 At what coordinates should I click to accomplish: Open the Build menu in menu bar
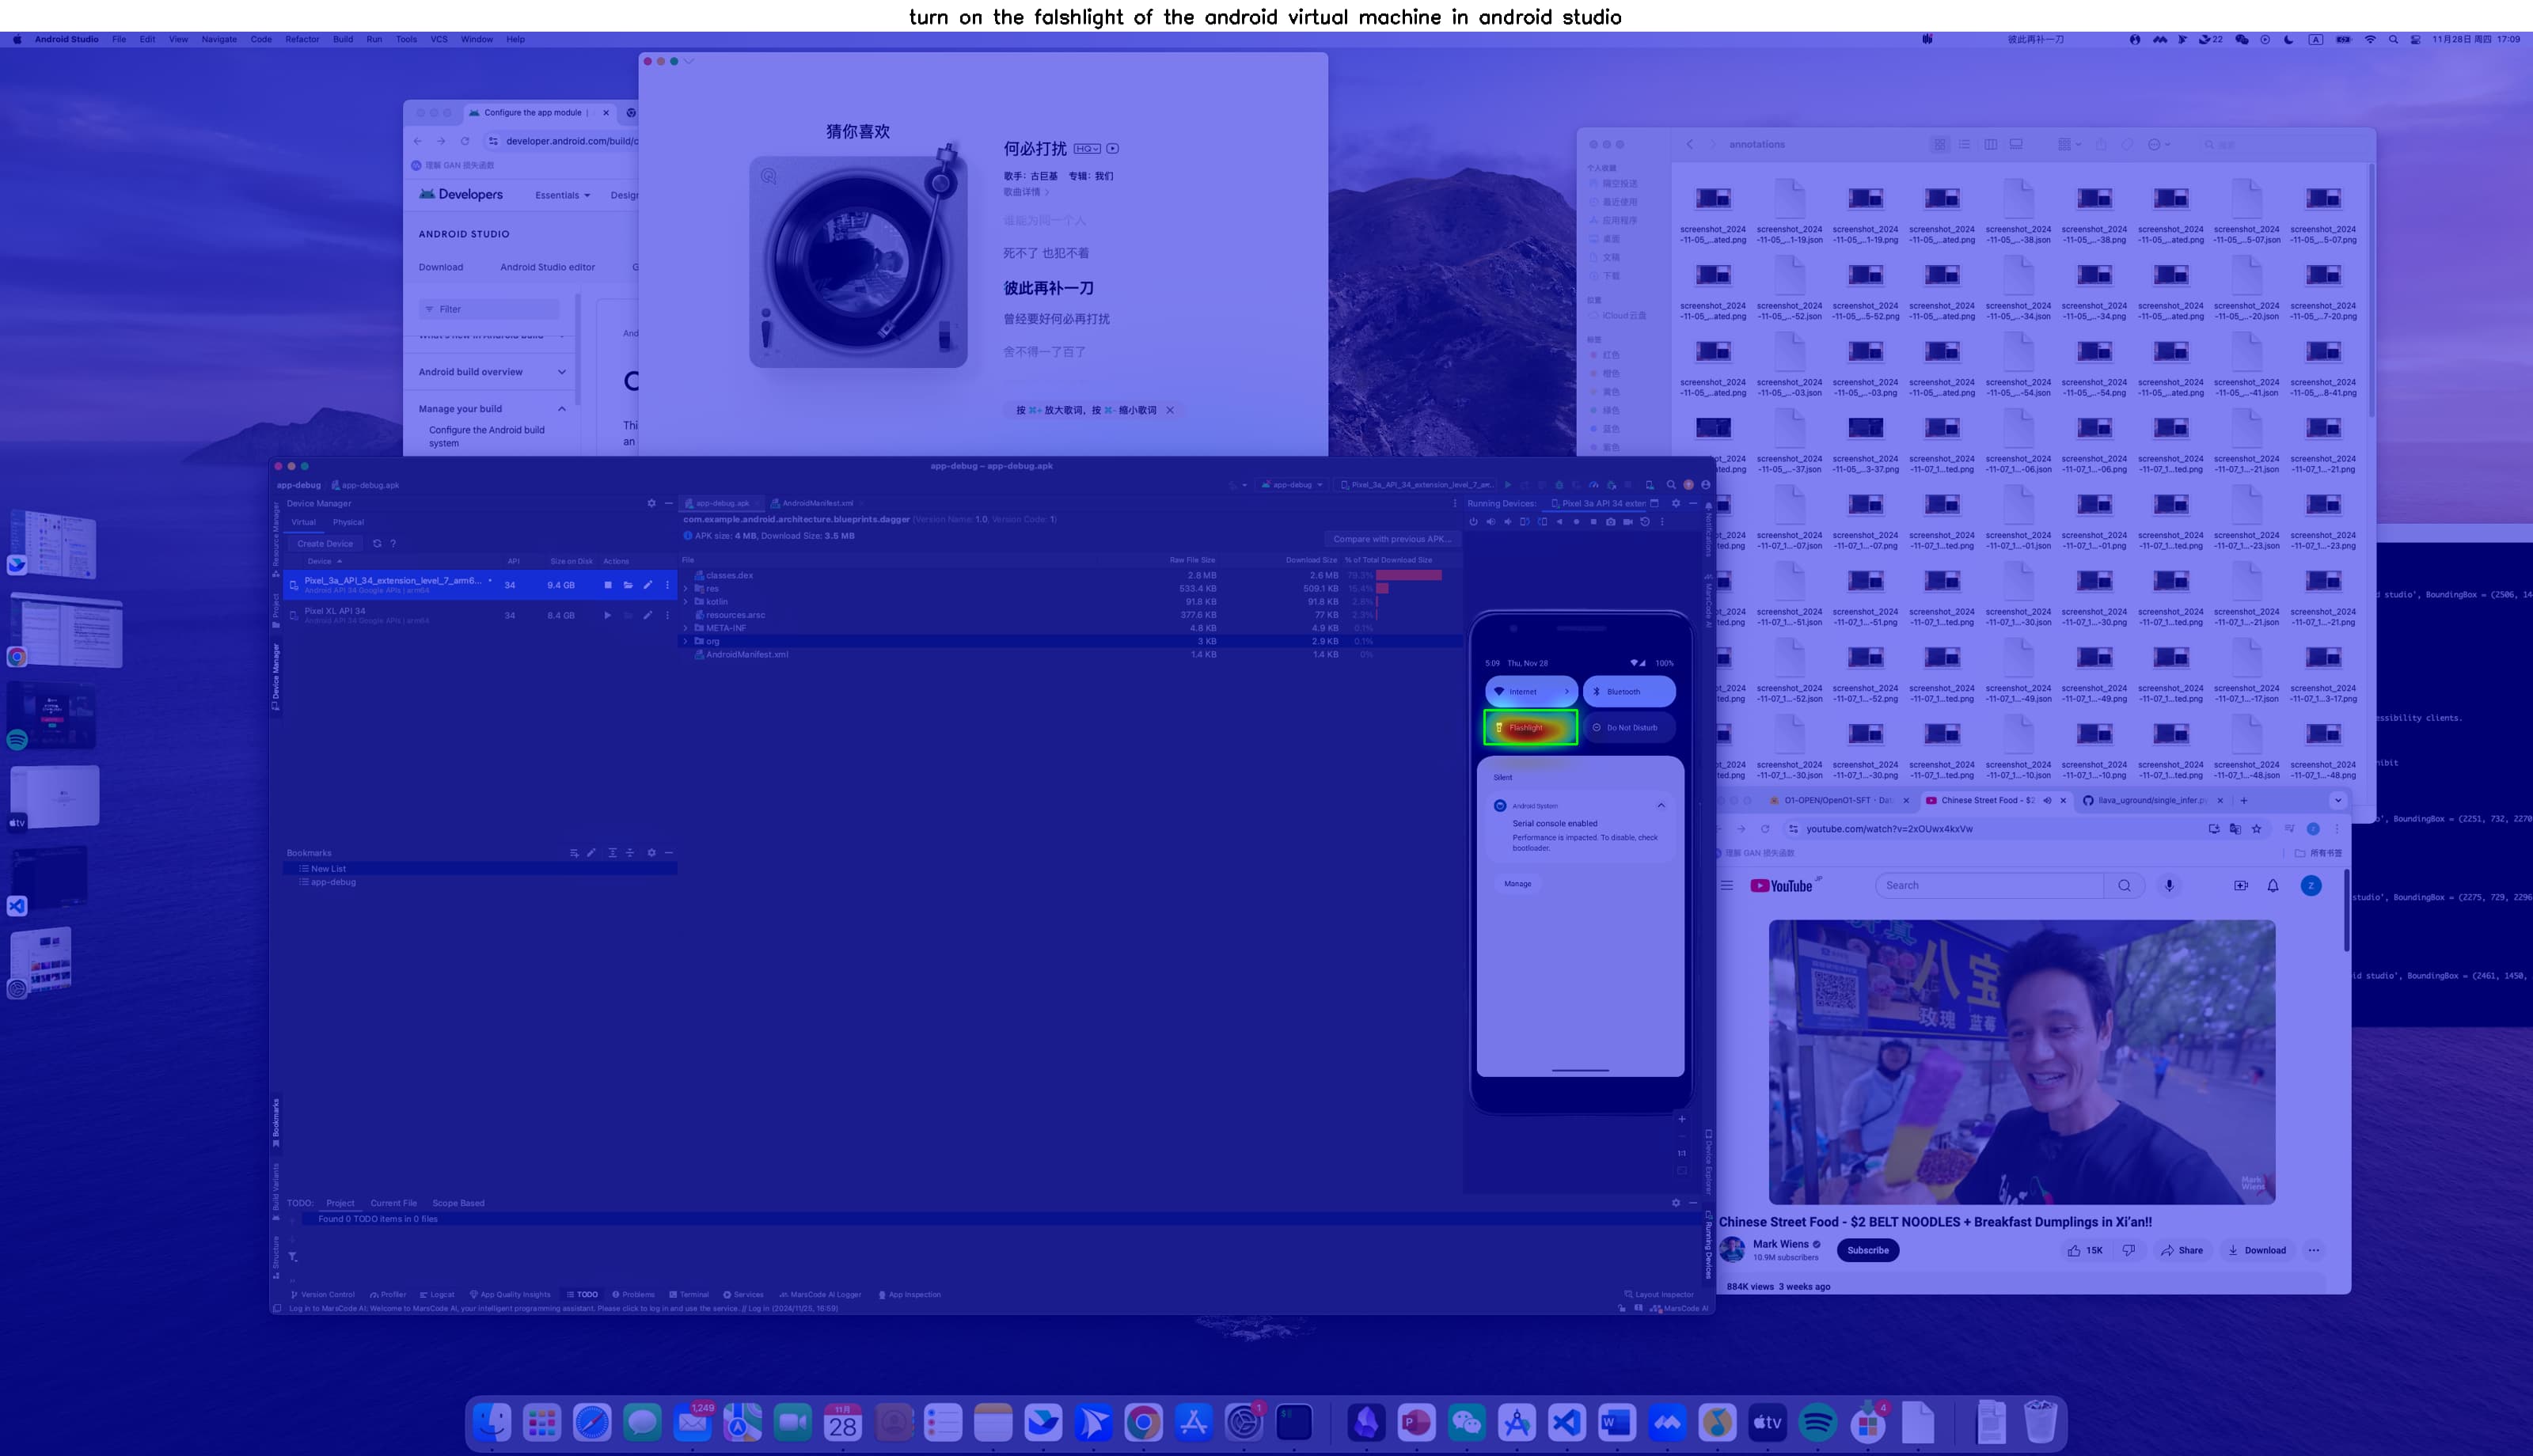point(342,39)
